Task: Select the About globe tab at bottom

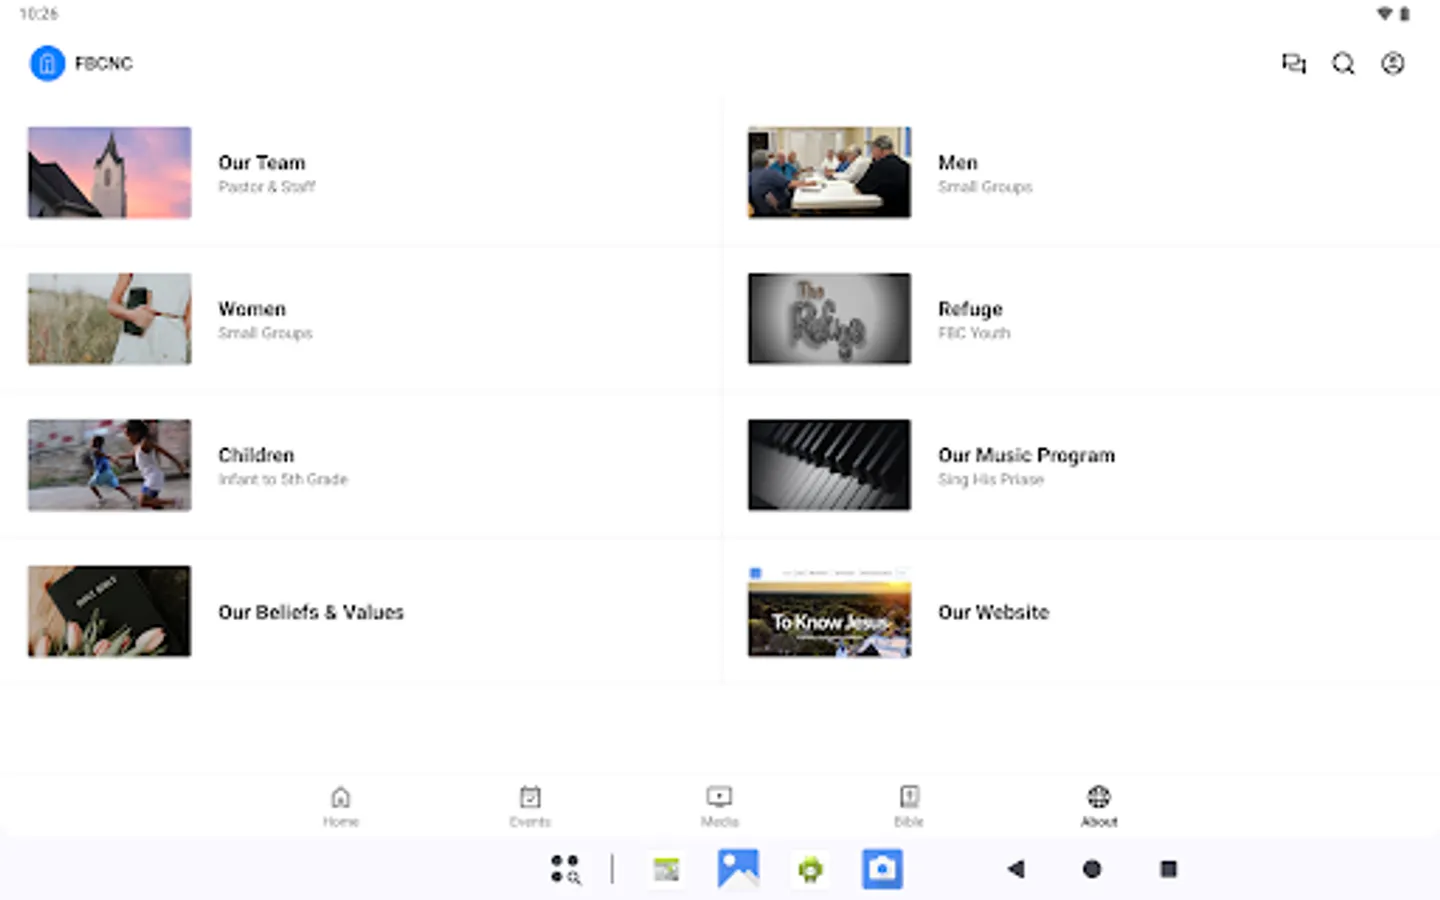Action: 1097,805
